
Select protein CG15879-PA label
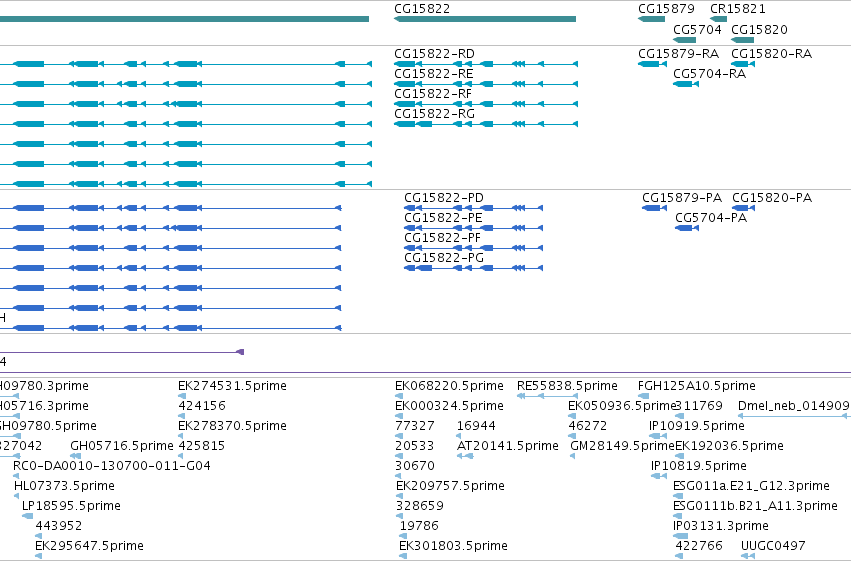point(682,197)
